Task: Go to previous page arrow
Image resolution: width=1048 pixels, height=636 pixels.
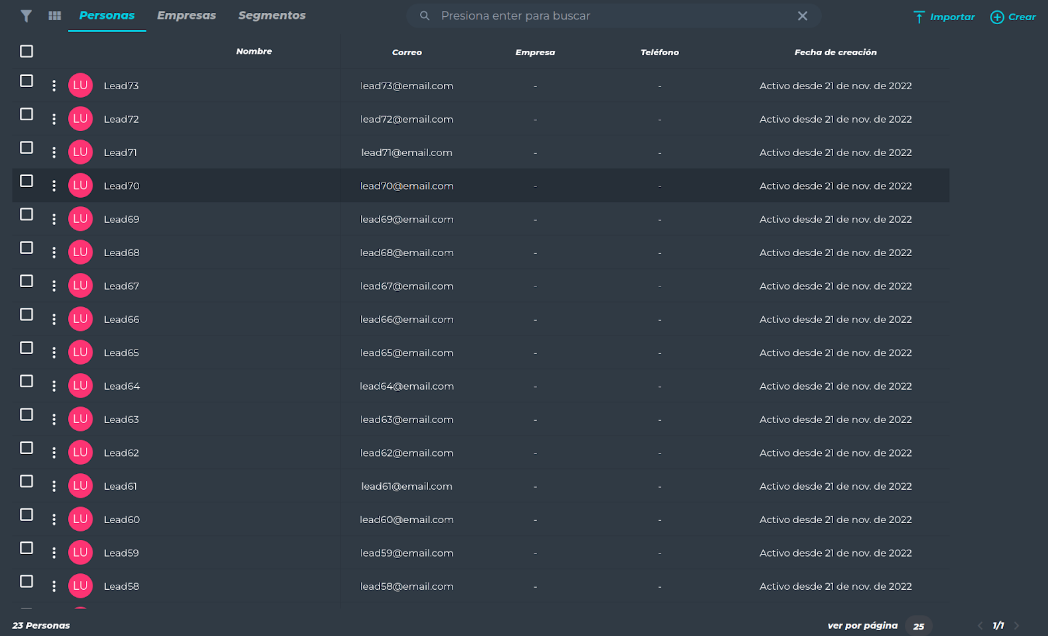Action: click(x=980, y=626)
